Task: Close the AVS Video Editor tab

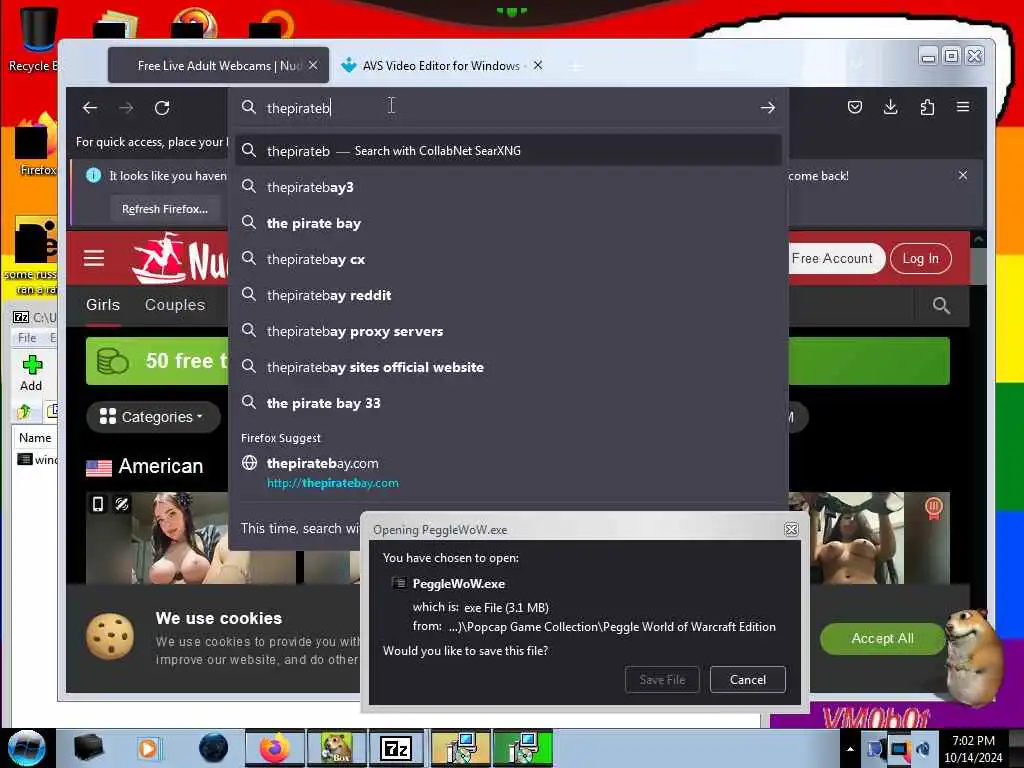Action: click(x=537, y=65)
